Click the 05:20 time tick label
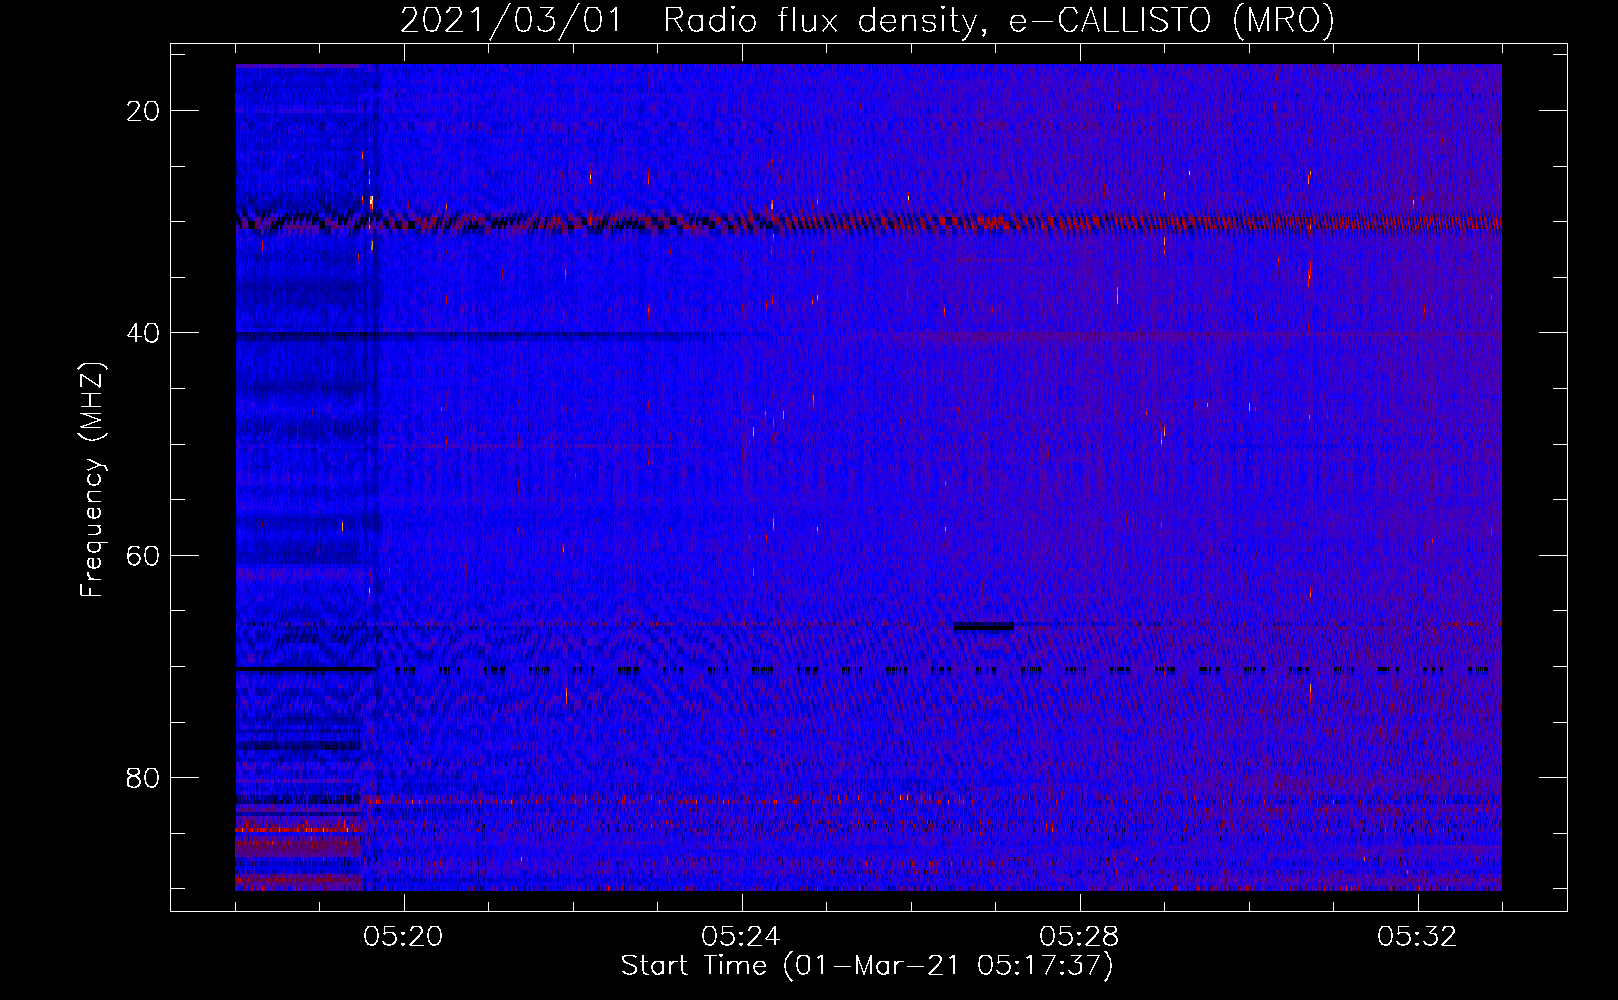The height and width of the screenshot is (1000, 1618). click(x=403, y=937)
